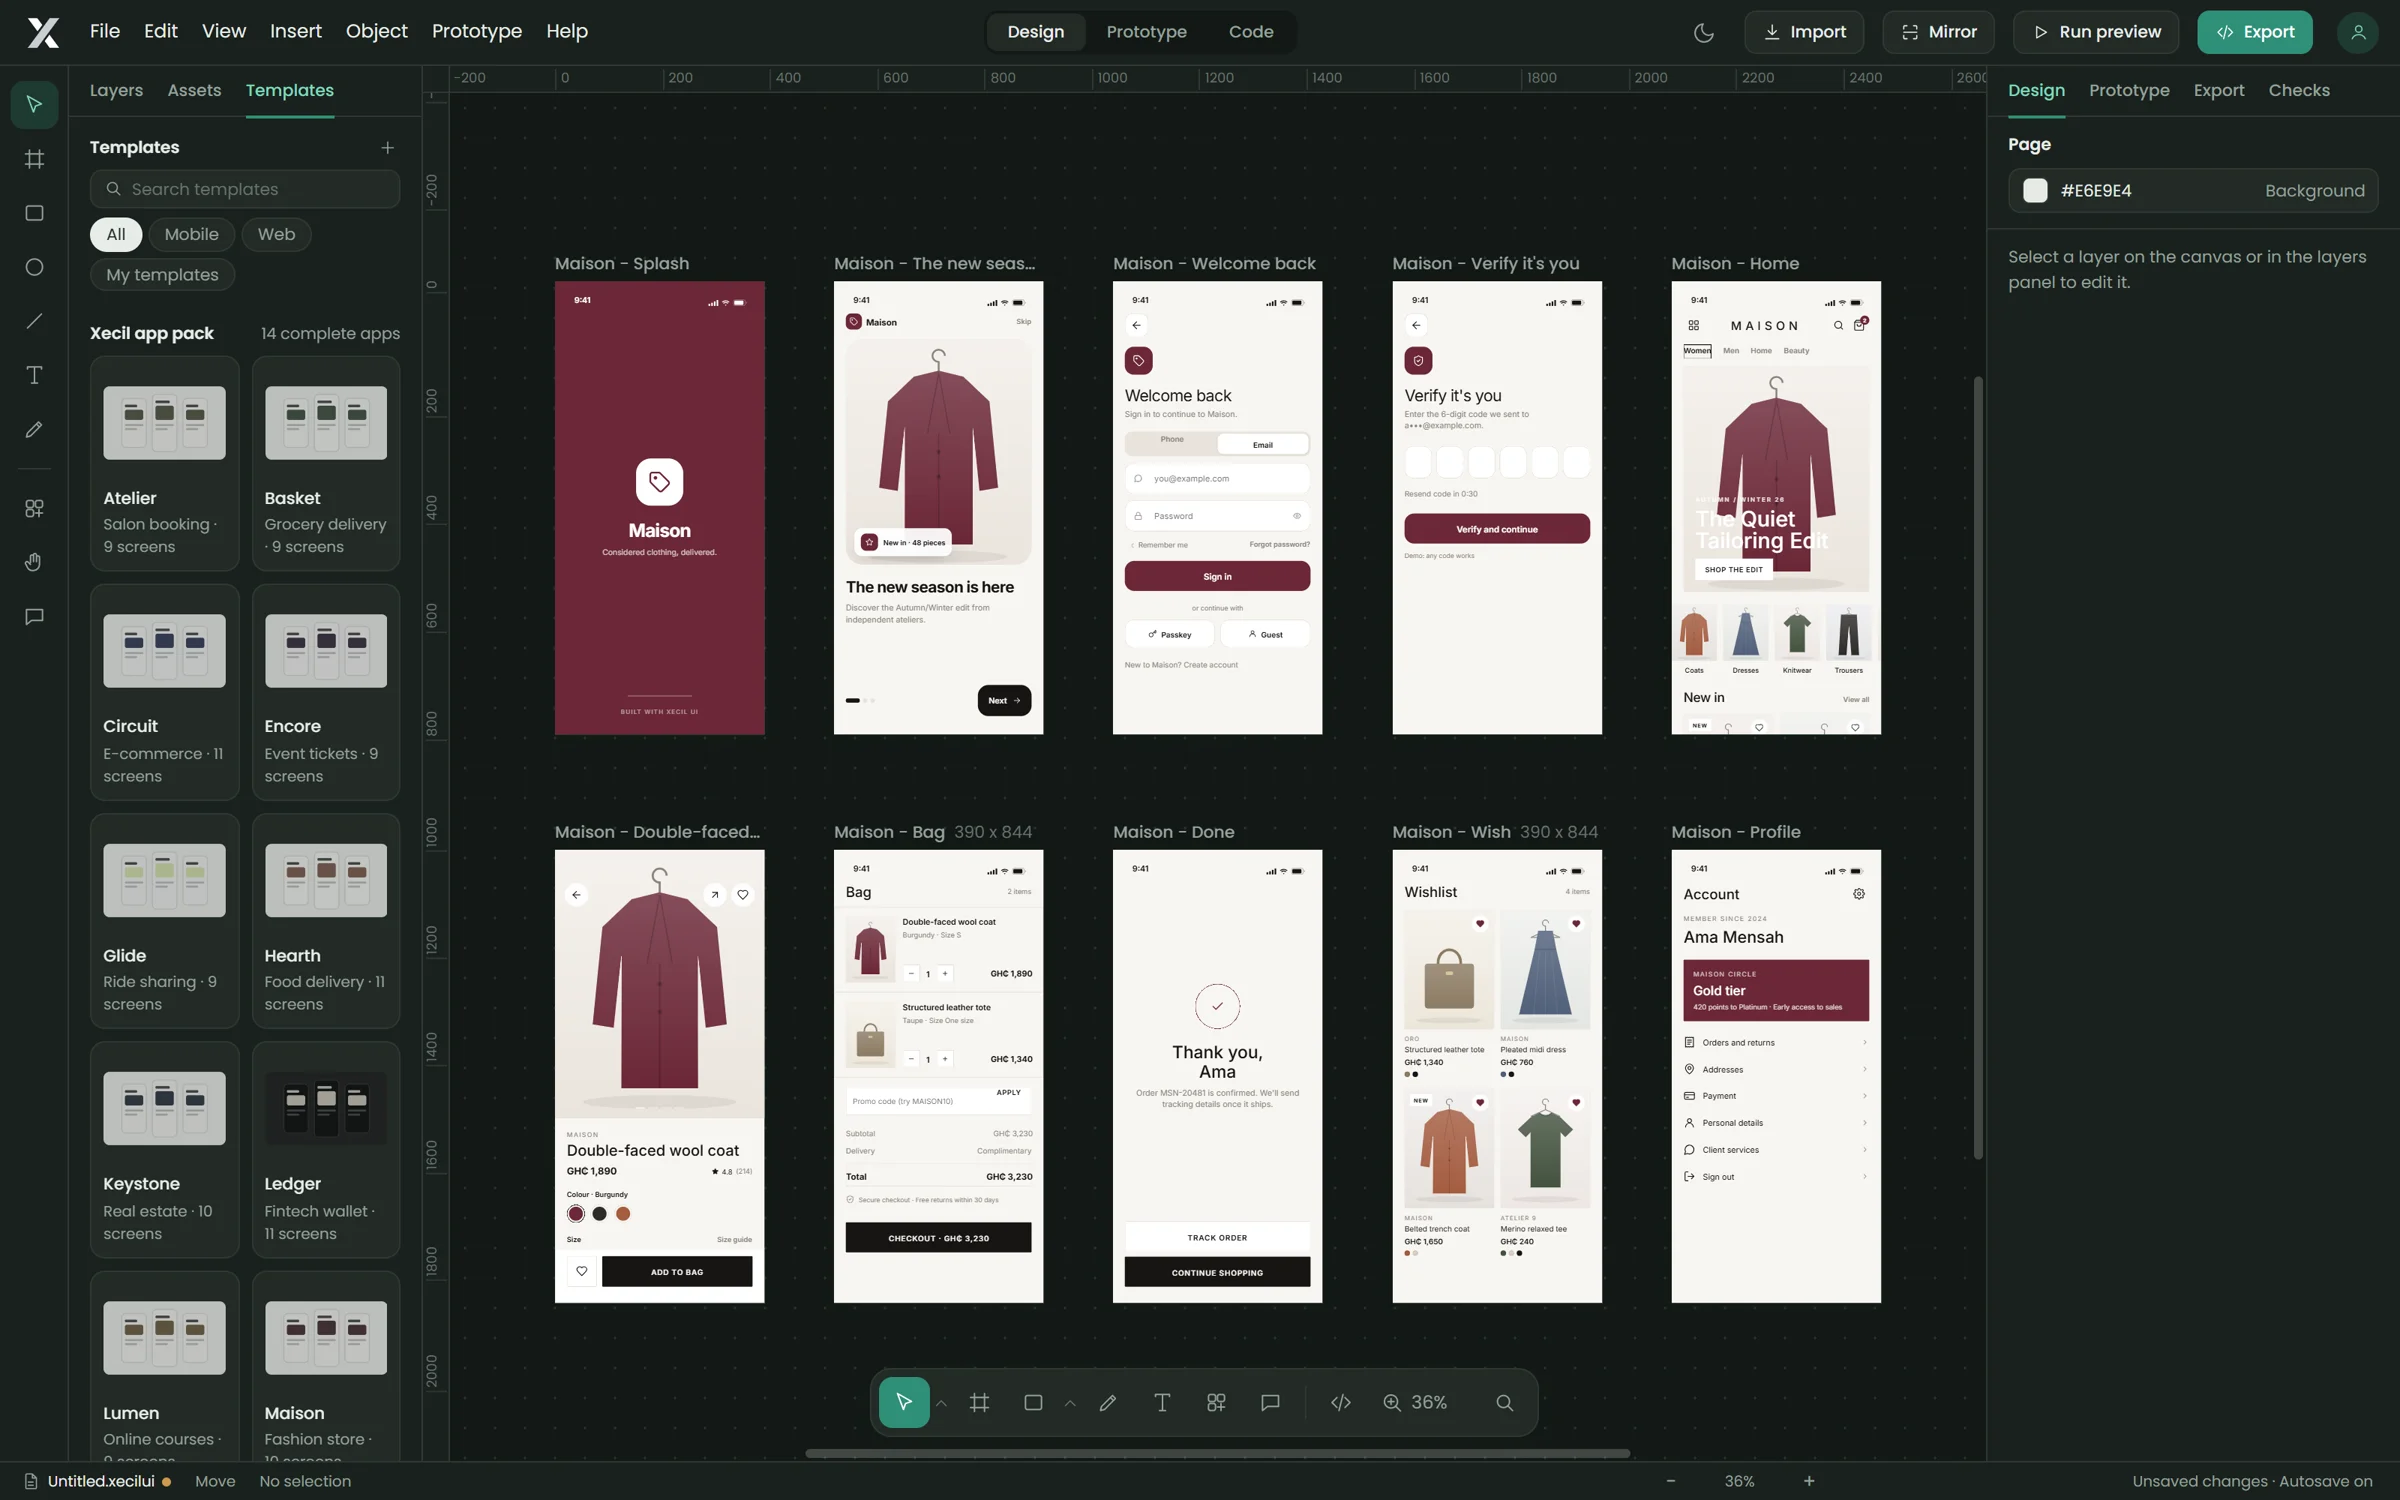Expand the rectangle shape options caret
2400x1500 pixels.
coord(1070,1403)
